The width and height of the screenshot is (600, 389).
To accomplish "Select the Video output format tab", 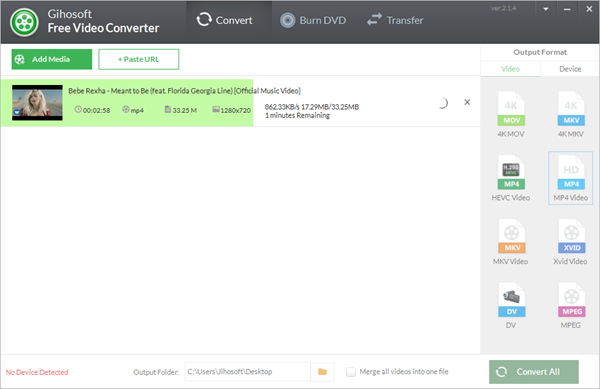I will tap(510, 69).
